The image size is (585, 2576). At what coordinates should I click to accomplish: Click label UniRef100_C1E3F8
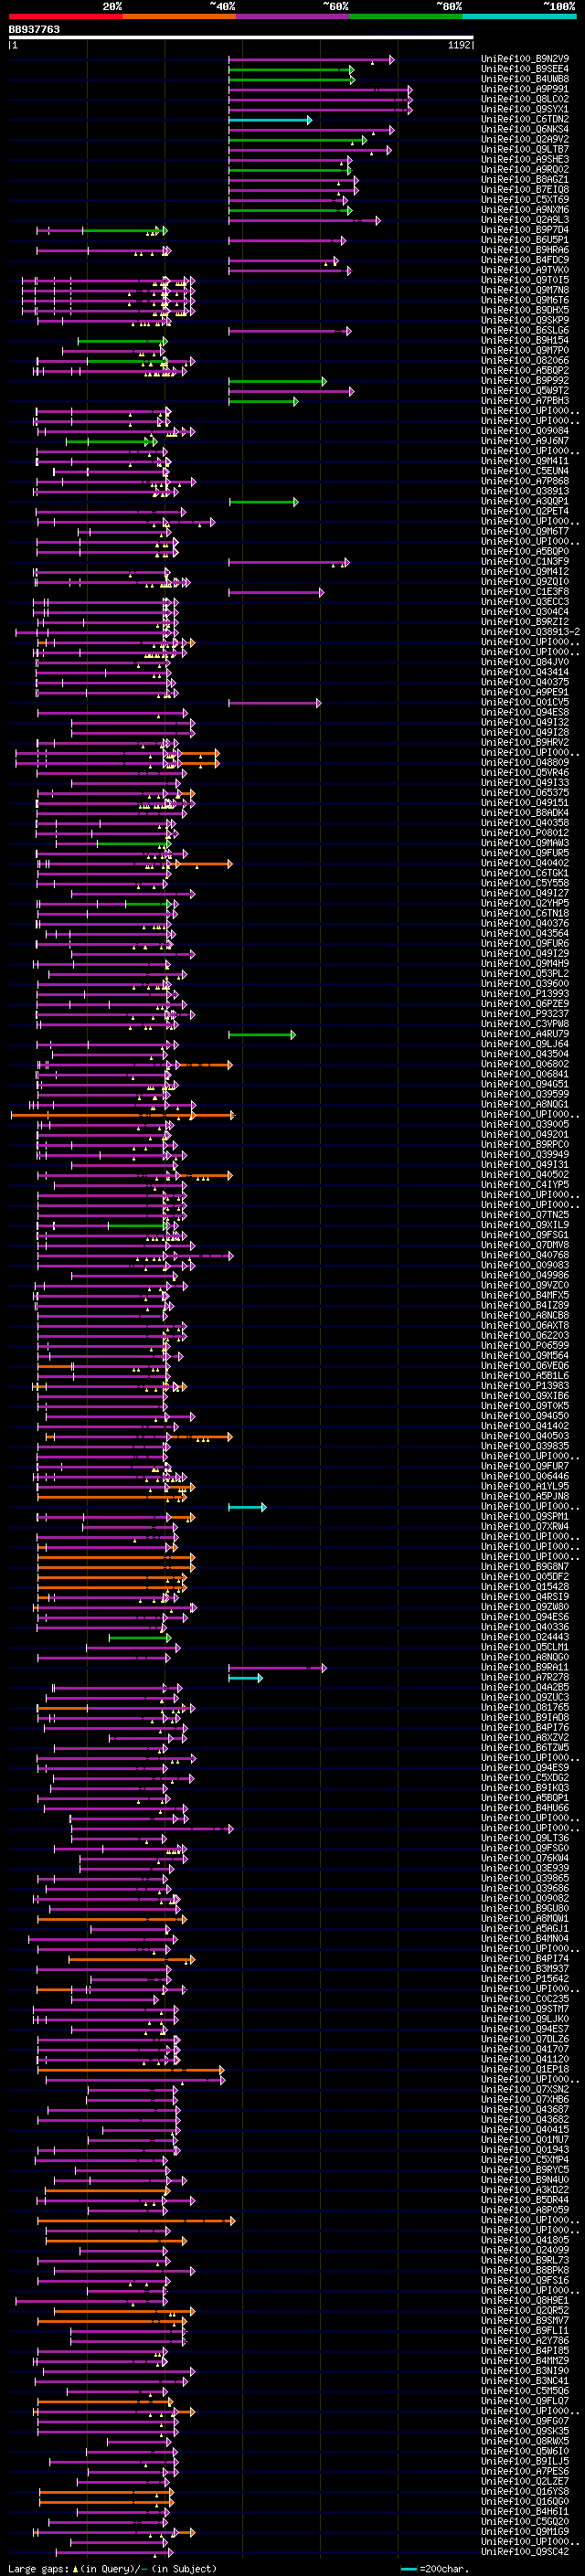tap(525, 591)
